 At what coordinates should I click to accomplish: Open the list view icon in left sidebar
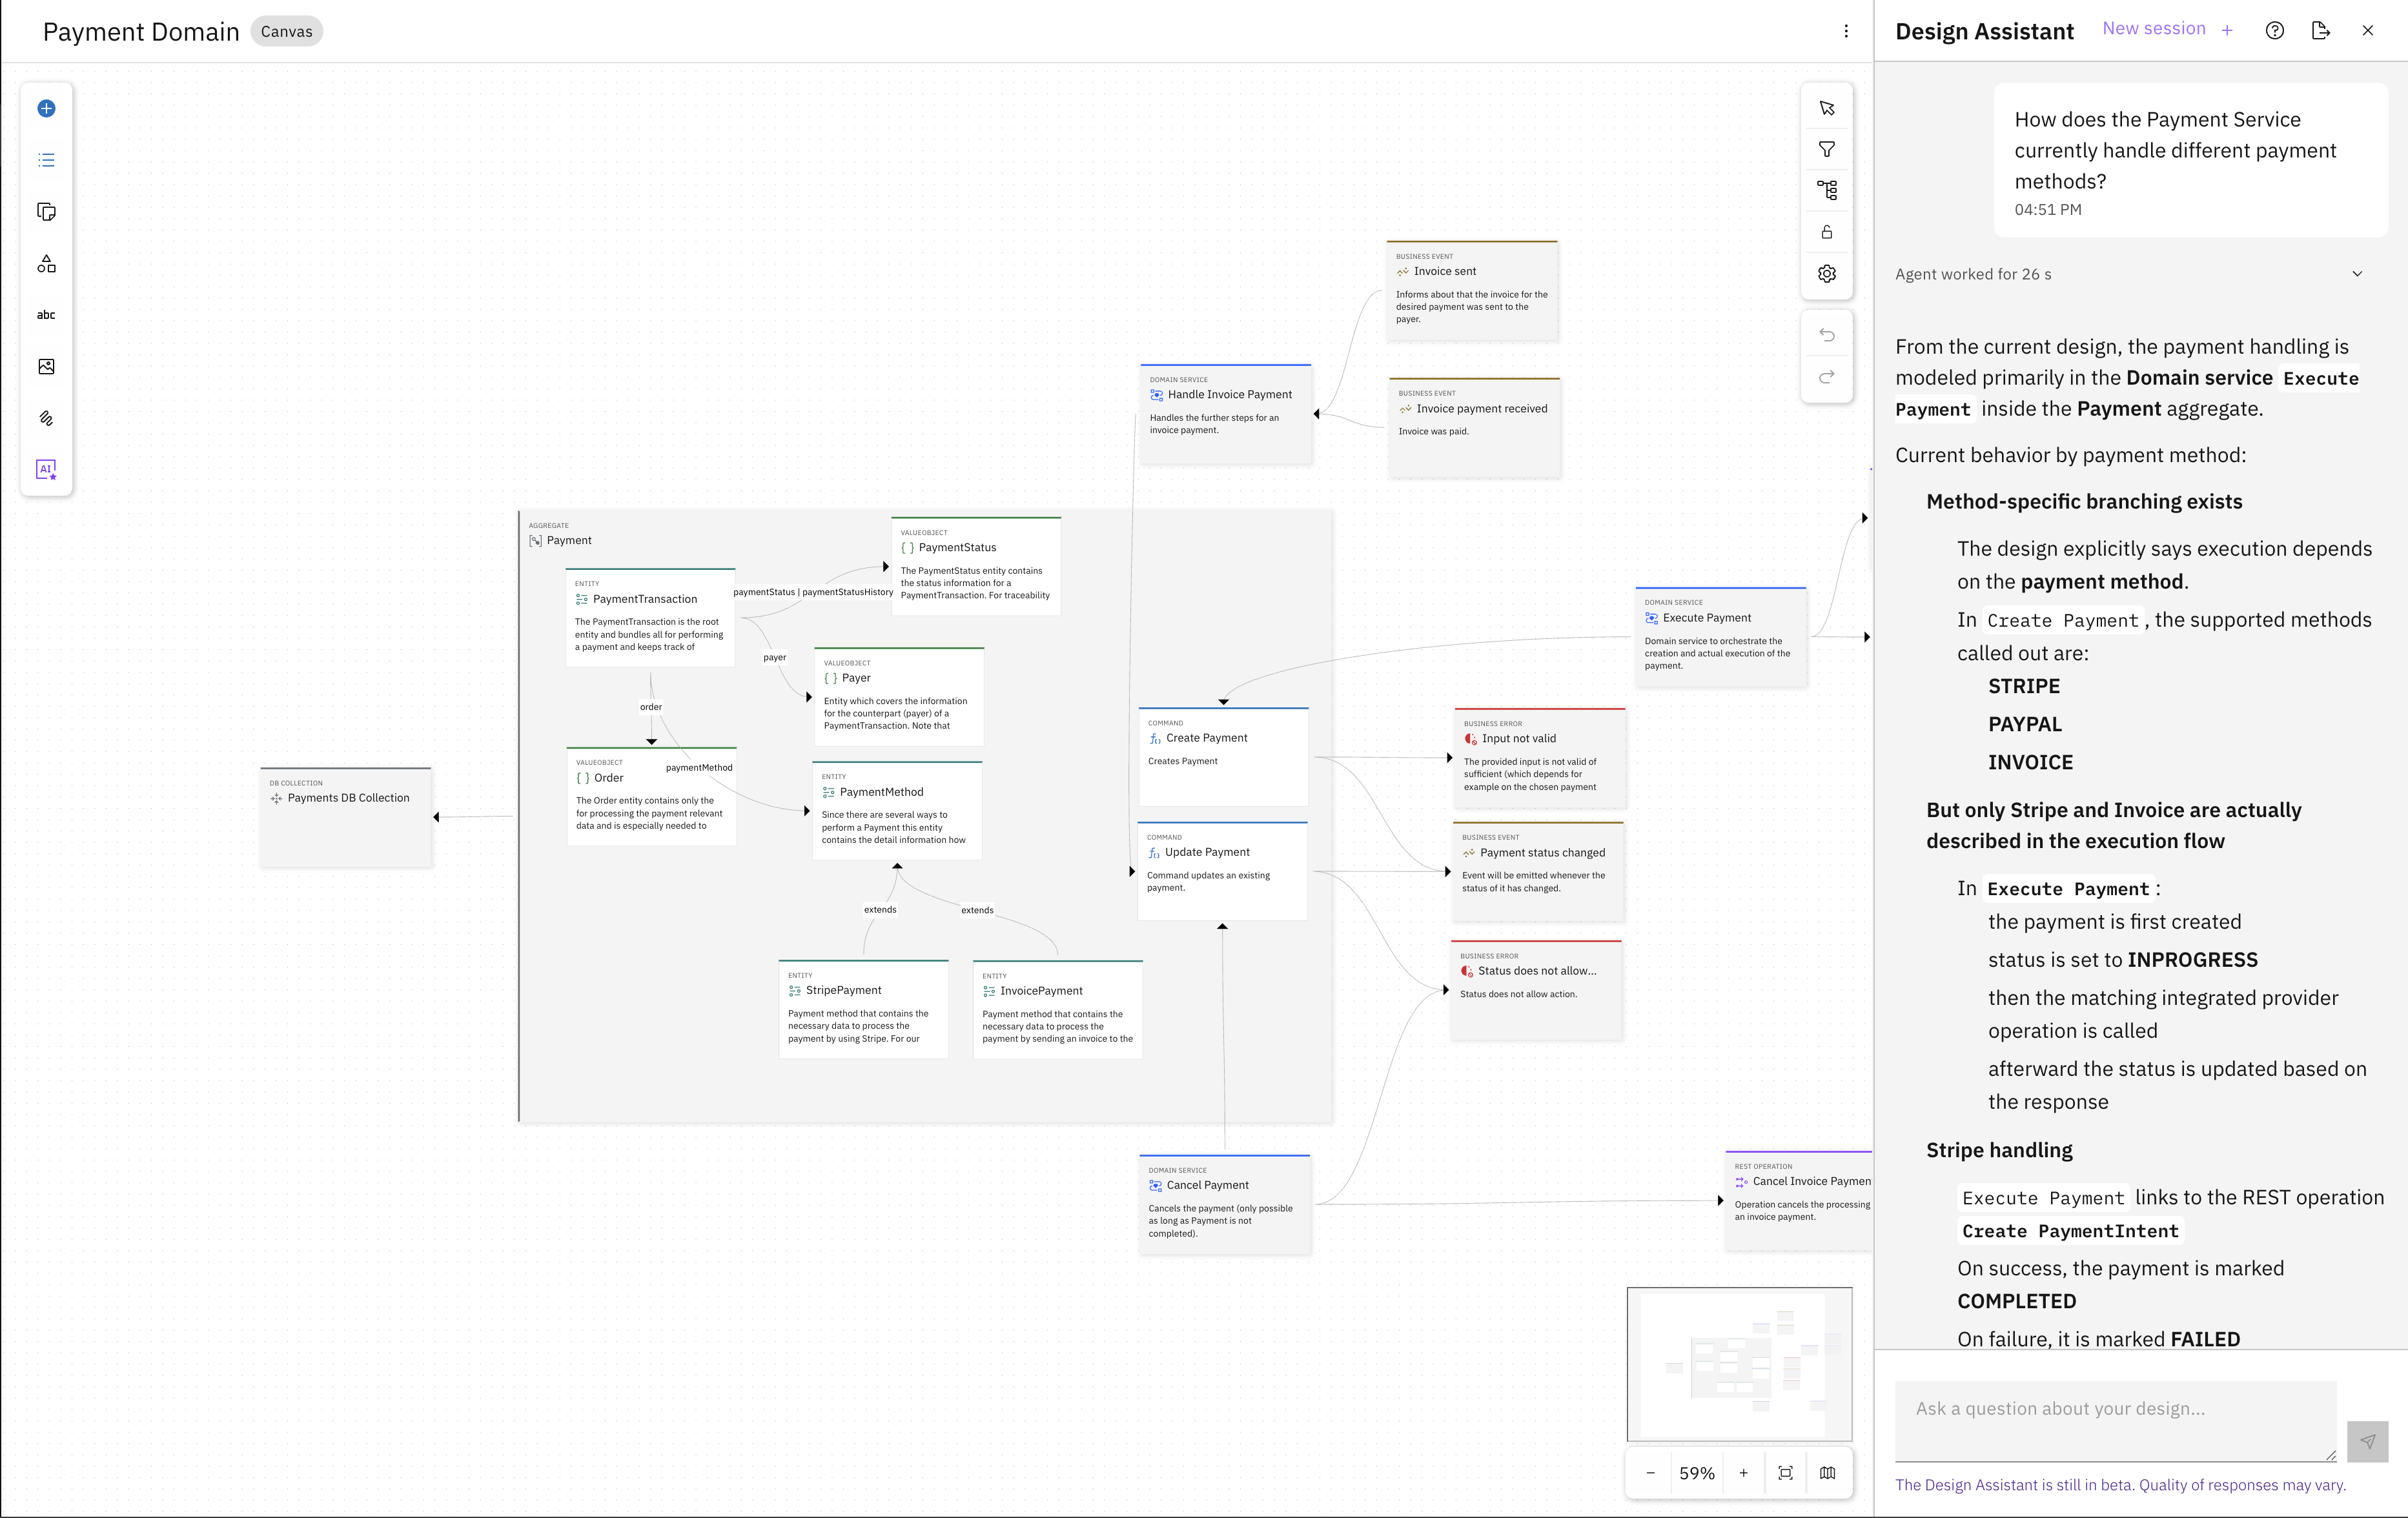pyautogui.click(x=46, y=160)
